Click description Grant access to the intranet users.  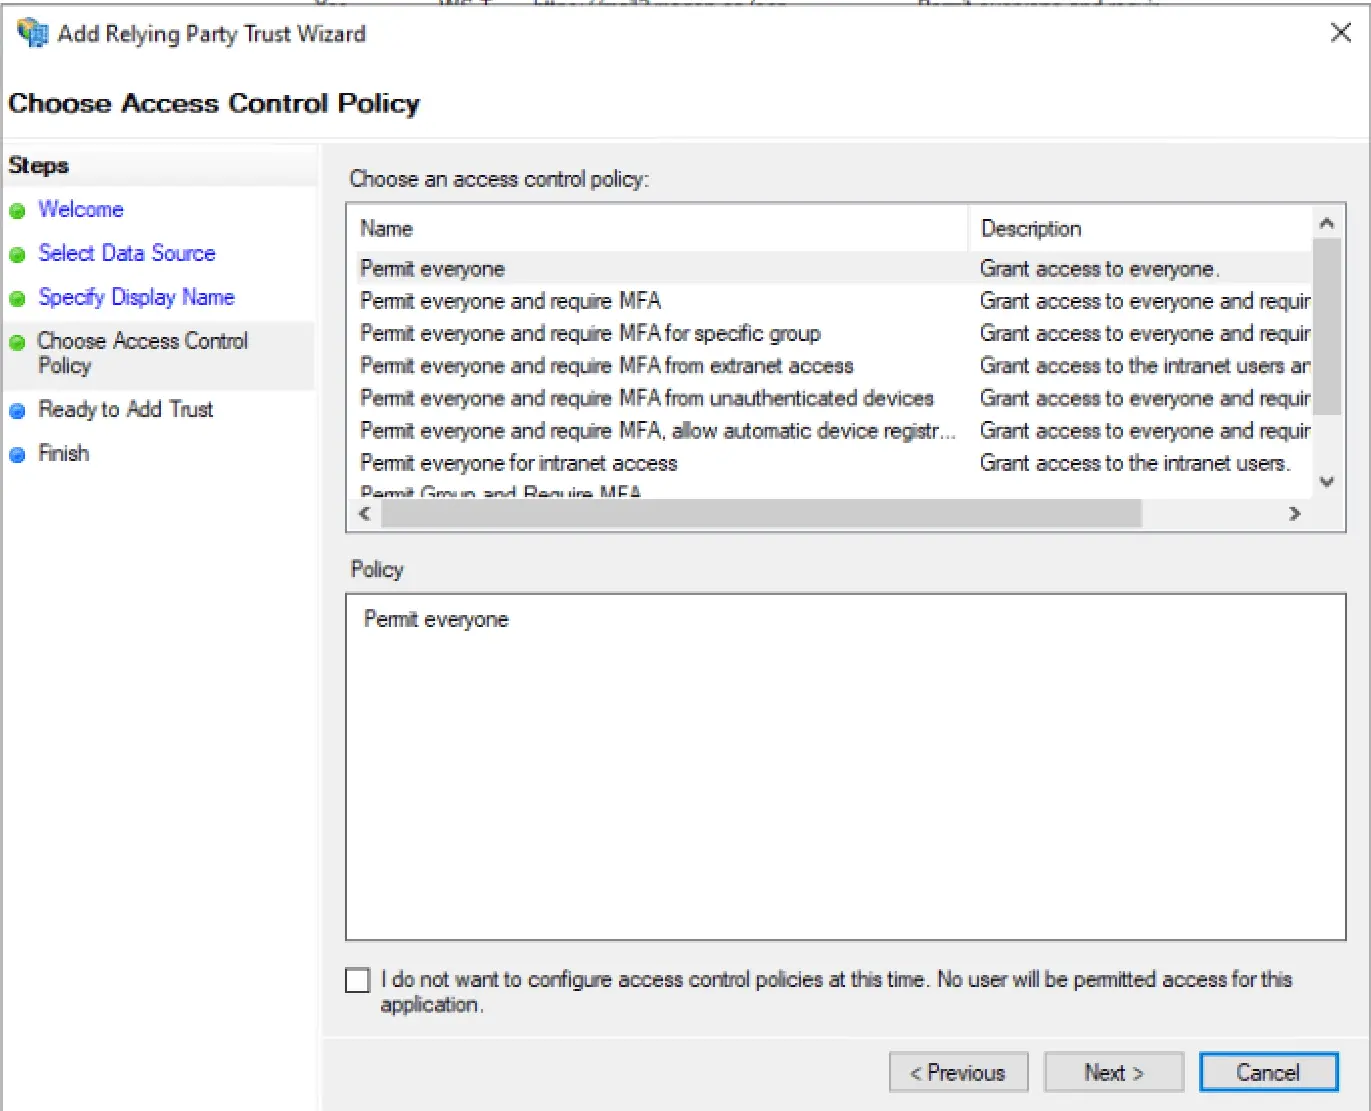click(x=1135, y=463)
